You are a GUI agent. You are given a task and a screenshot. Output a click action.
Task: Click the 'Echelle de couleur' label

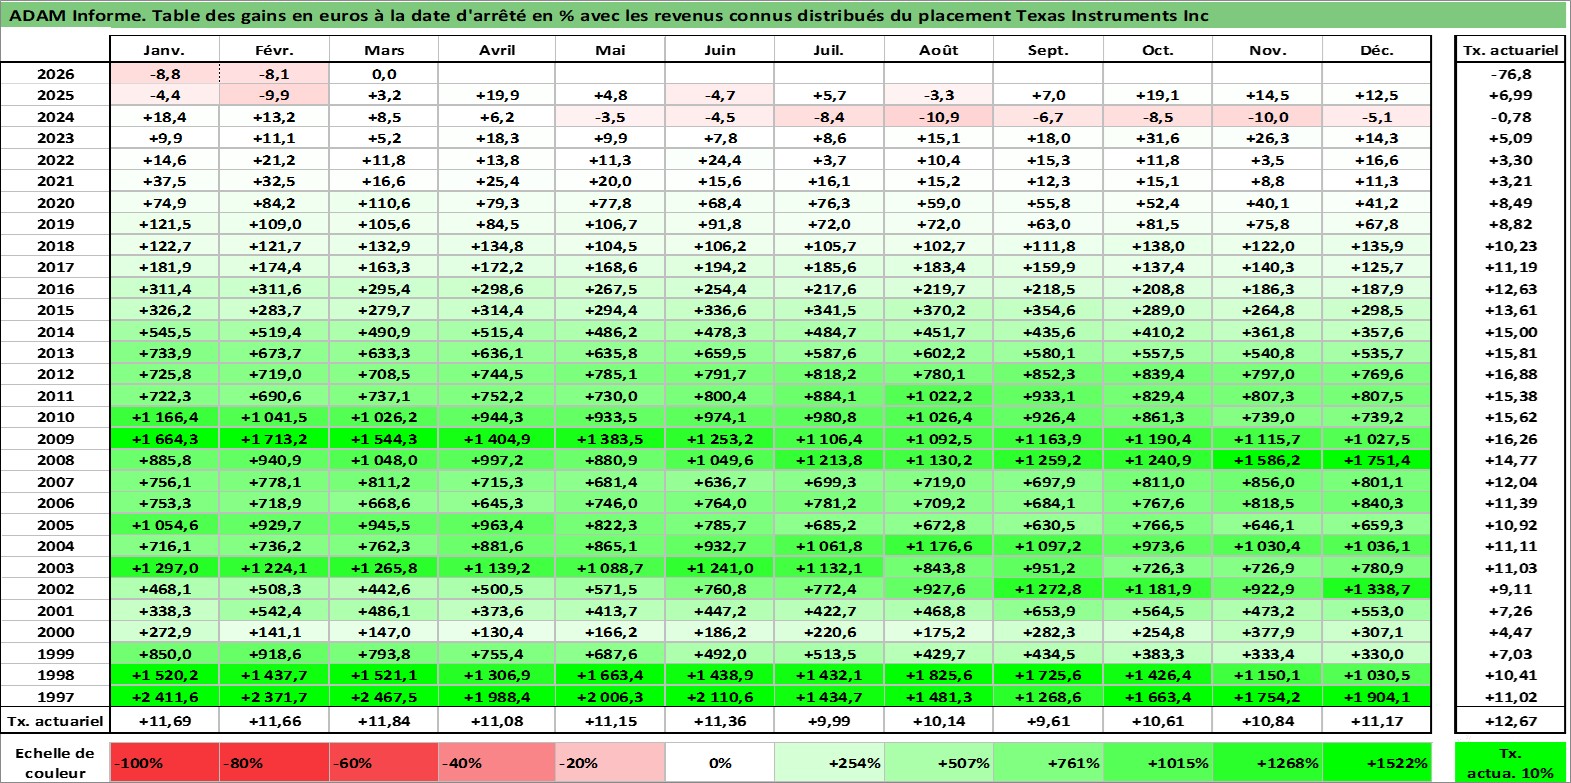pyautogui.click(x=55, y=762)
